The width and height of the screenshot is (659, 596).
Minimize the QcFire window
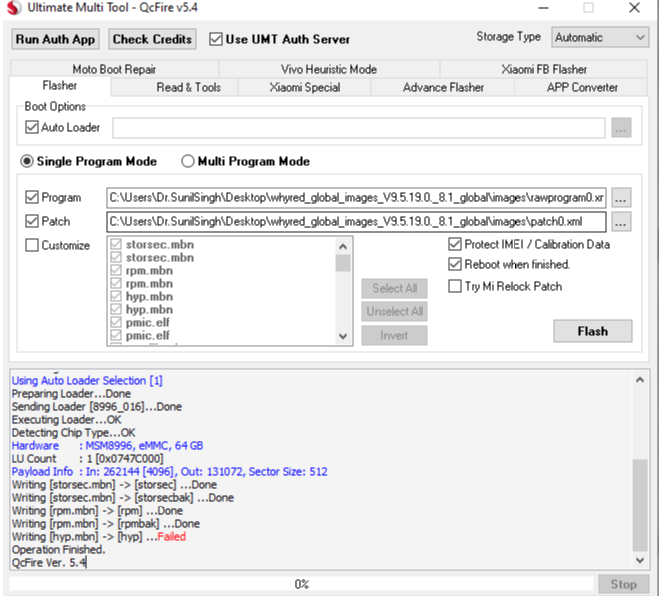543,8
